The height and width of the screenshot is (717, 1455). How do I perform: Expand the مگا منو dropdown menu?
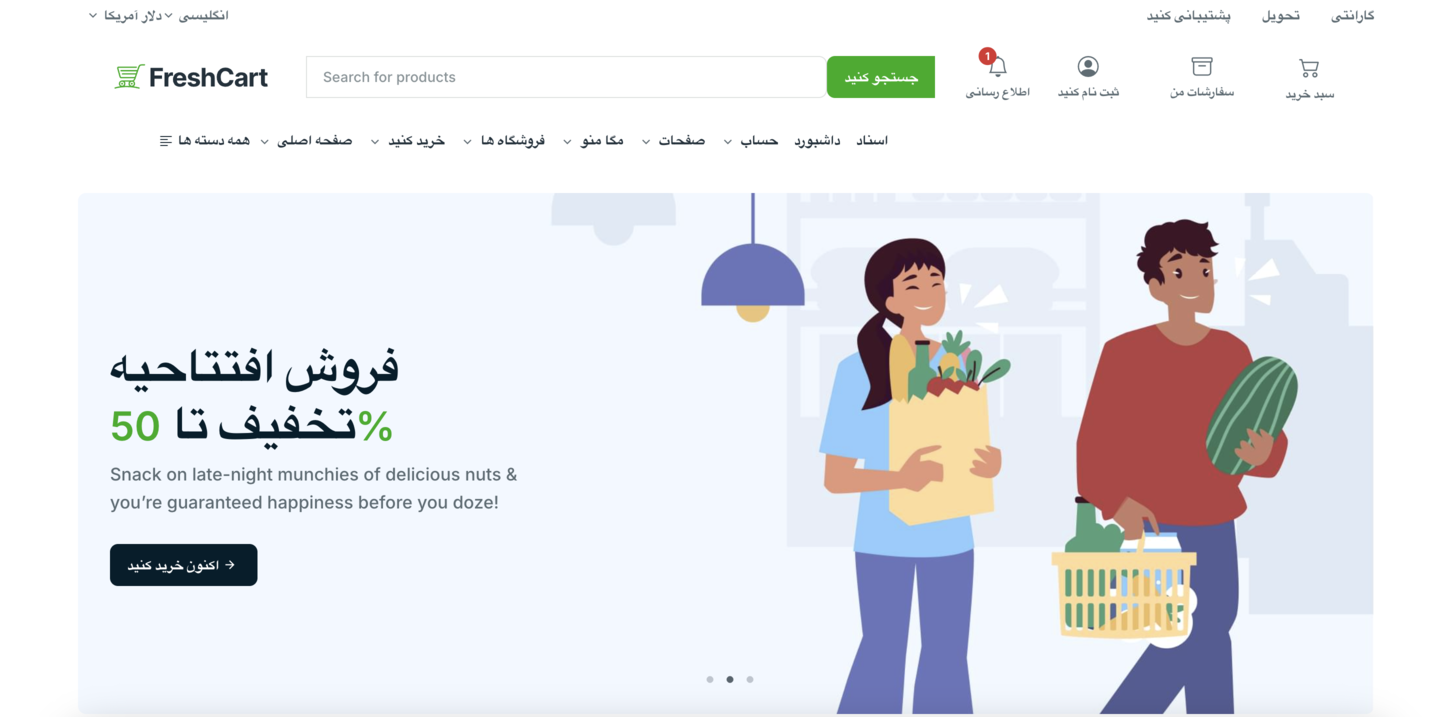(x=593, y=141)
